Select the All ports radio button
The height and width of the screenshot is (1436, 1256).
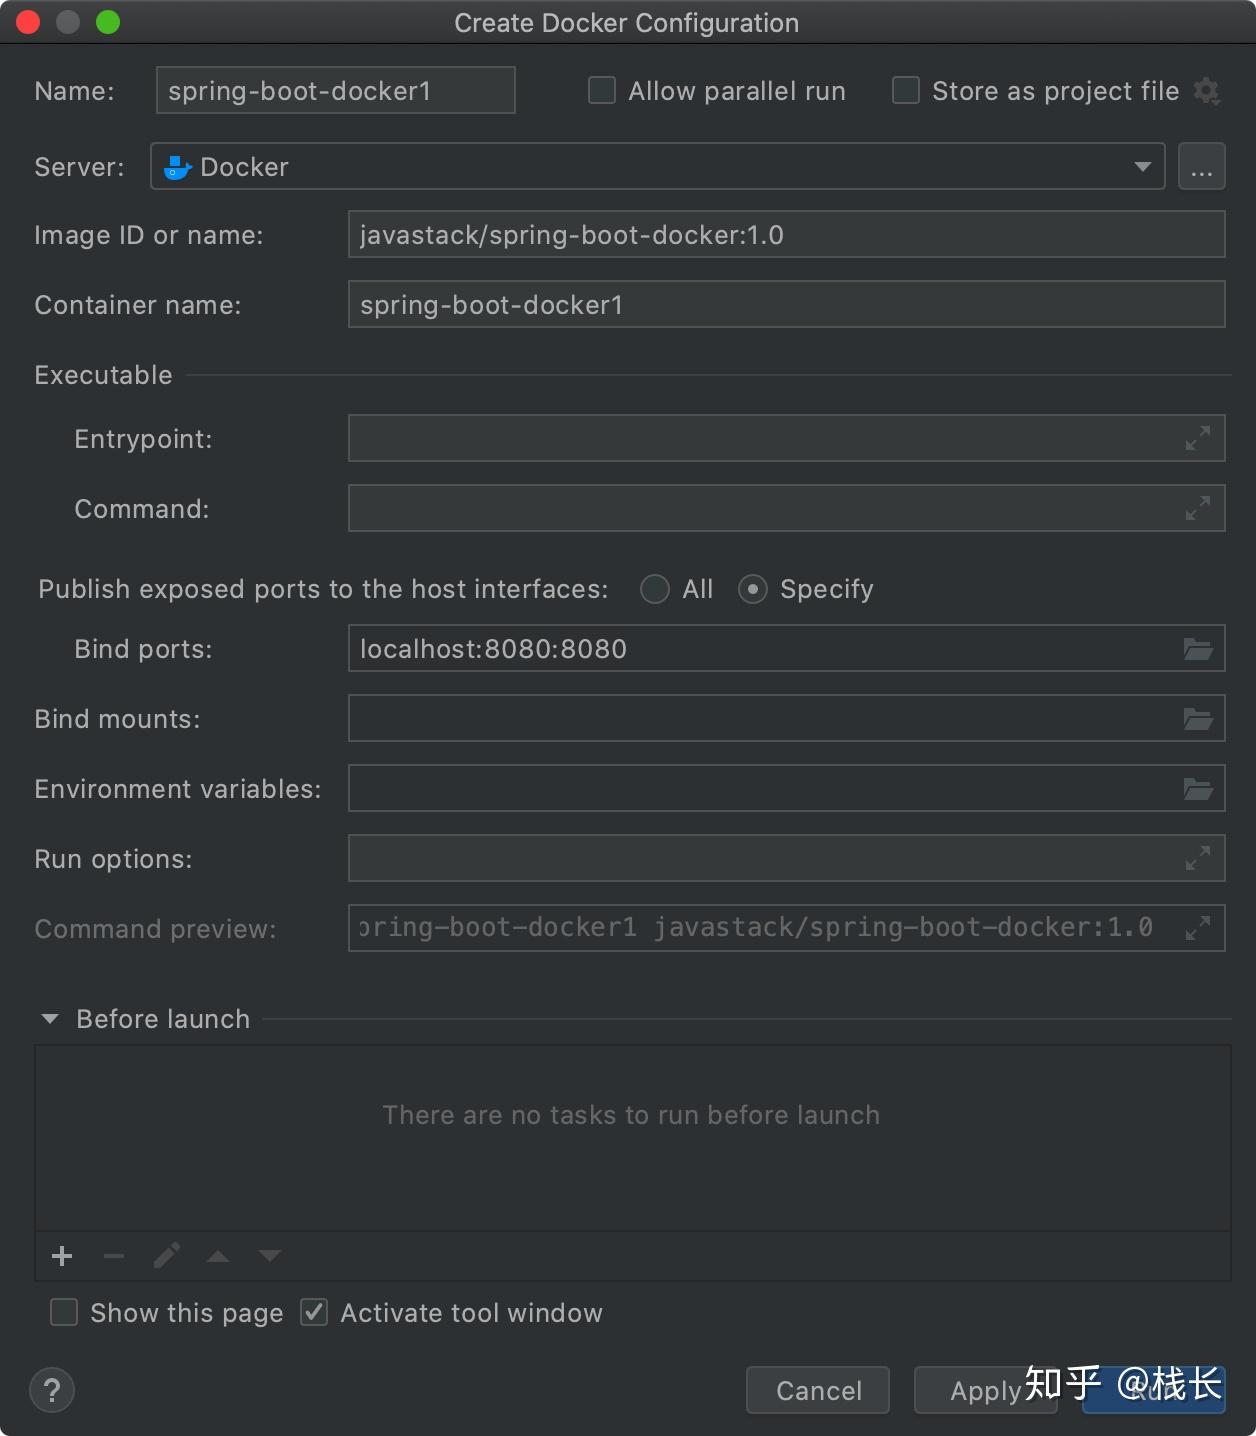click(655, 589)
